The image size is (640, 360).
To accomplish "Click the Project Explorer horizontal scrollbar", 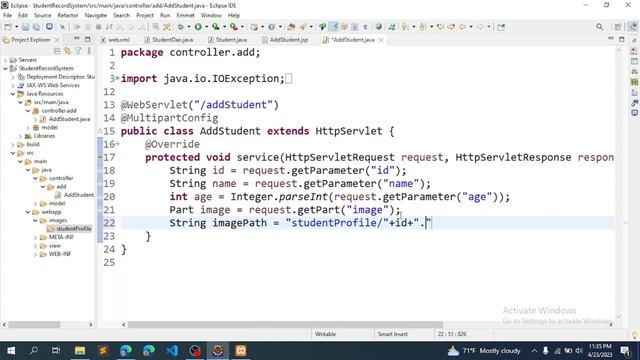I will 34,324.
